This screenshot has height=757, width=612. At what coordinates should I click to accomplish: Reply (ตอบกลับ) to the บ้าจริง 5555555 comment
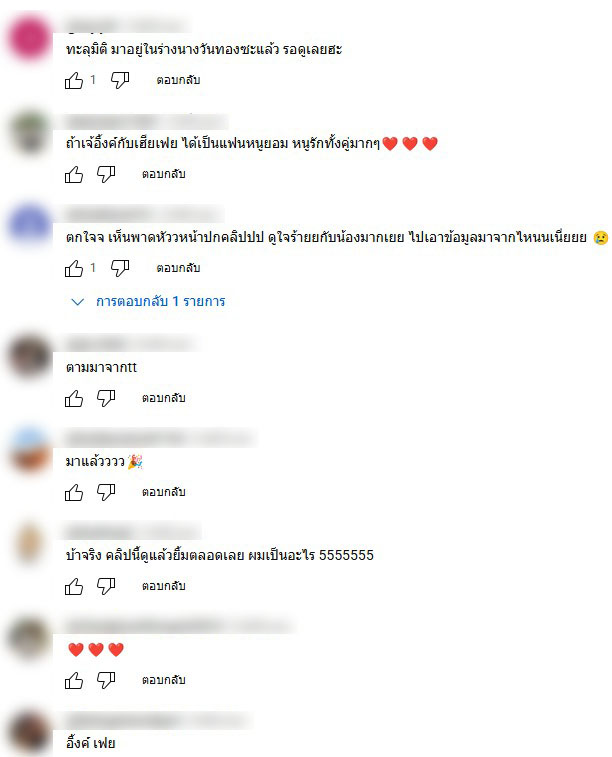(164, 586)
